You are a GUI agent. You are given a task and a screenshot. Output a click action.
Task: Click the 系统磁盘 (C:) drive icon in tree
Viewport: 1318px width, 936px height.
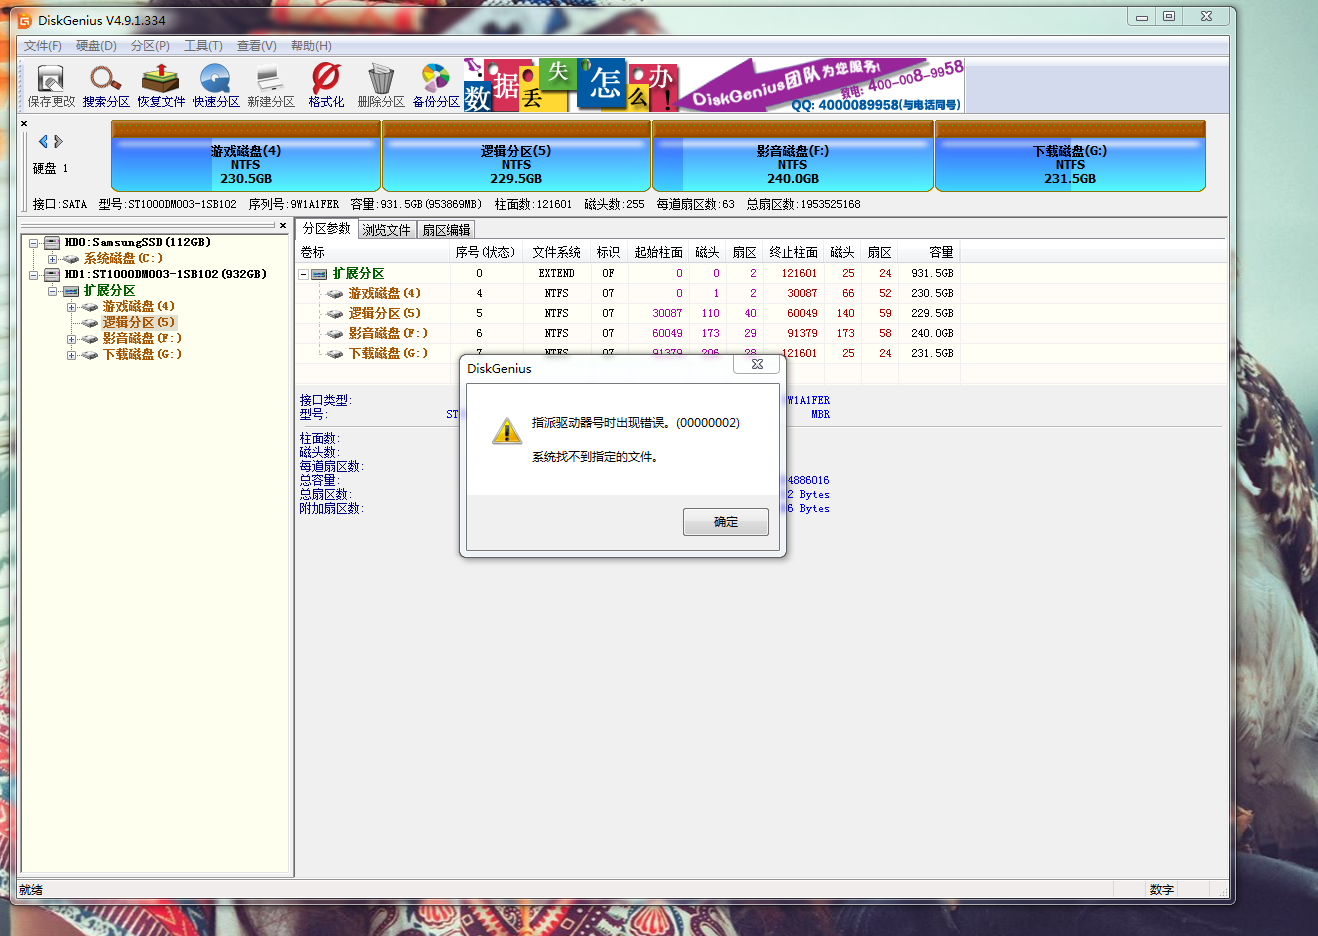[71, 259]
